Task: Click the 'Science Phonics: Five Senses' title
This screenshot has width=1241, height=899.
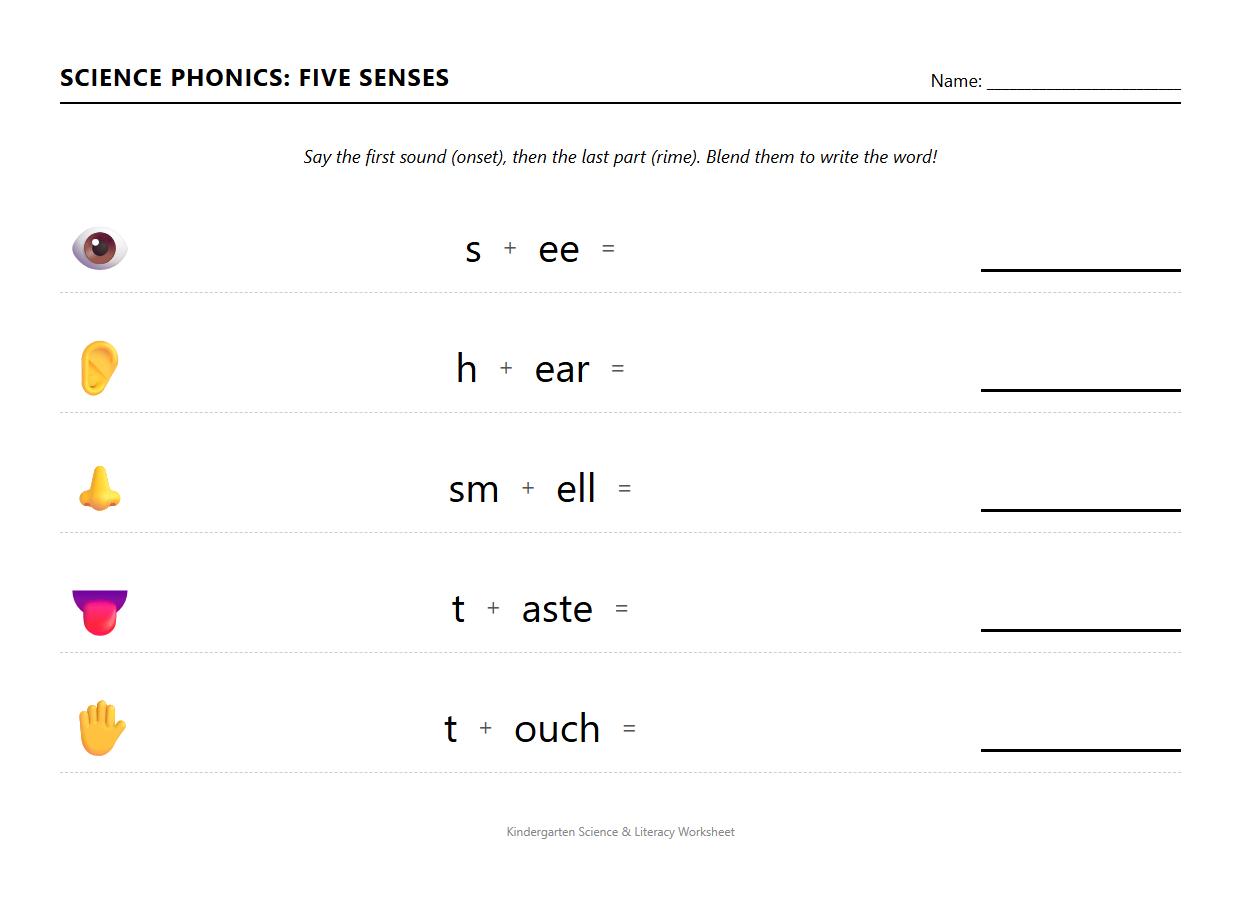Action: click(254, 78)
